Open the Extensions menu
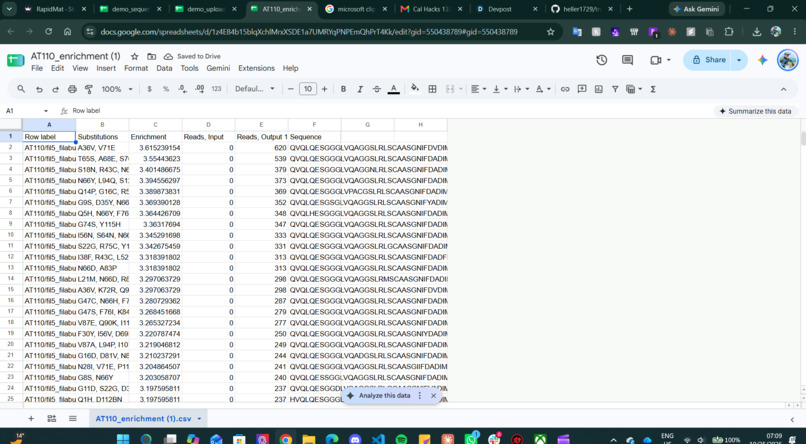This screenshot has height=444, width=806. click(x=257, y=68)
